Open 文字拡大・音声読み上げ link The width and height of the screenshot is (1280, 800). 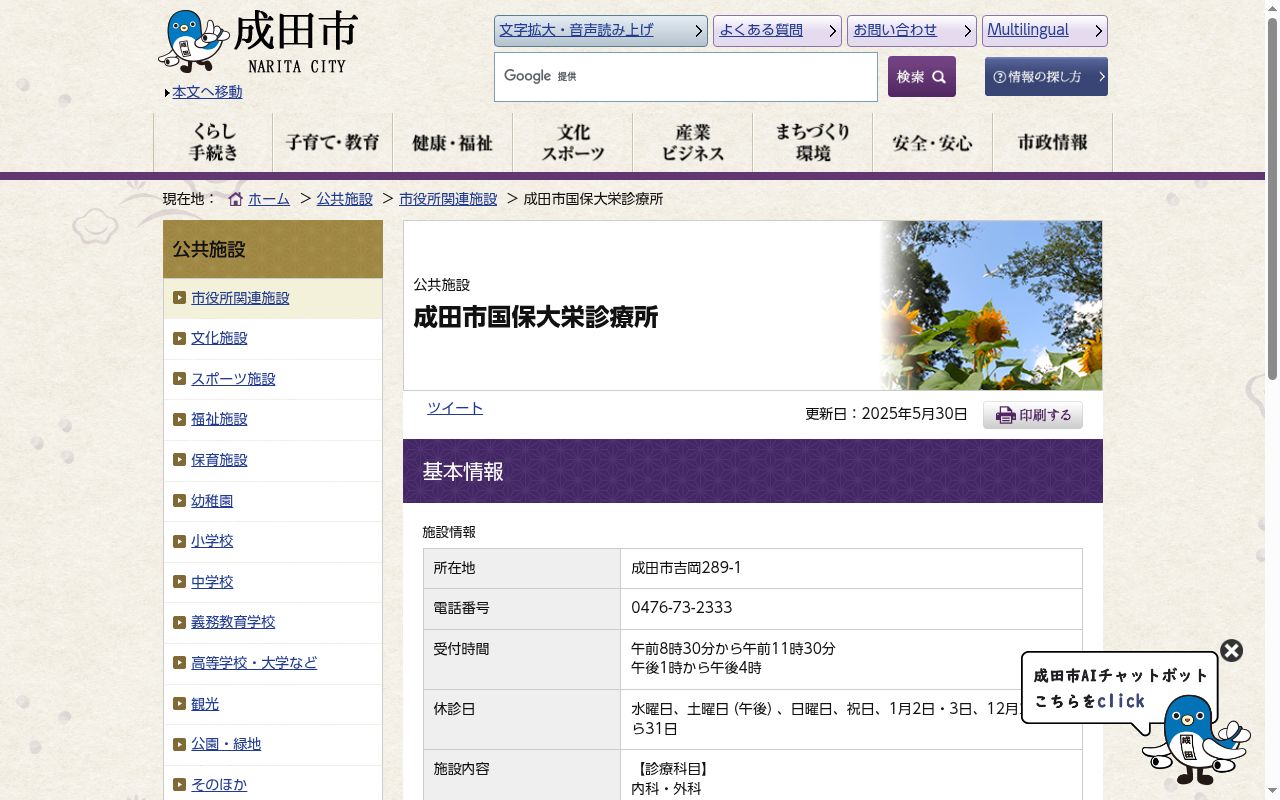(x=601, y=31)
